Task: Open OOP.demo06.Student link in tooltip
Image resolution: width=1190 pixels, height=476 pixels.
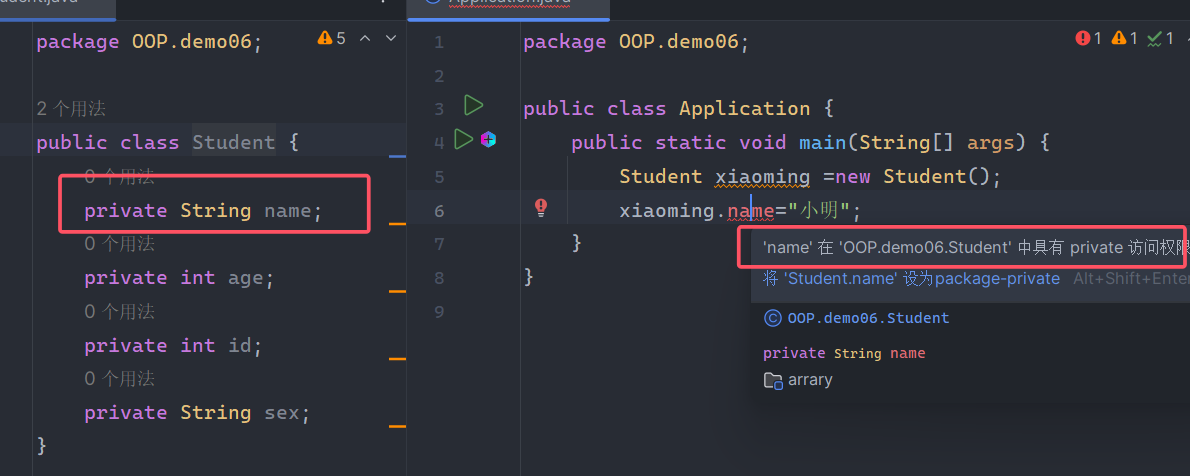Action: pos(868,318)
